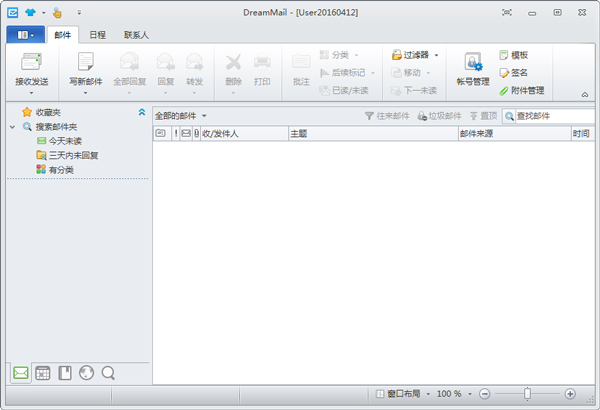Image resolution: width=600 pixels, height=410 pixels.
Task: Switch to the Contacts (联系人) tab
Action: [136, 35]
